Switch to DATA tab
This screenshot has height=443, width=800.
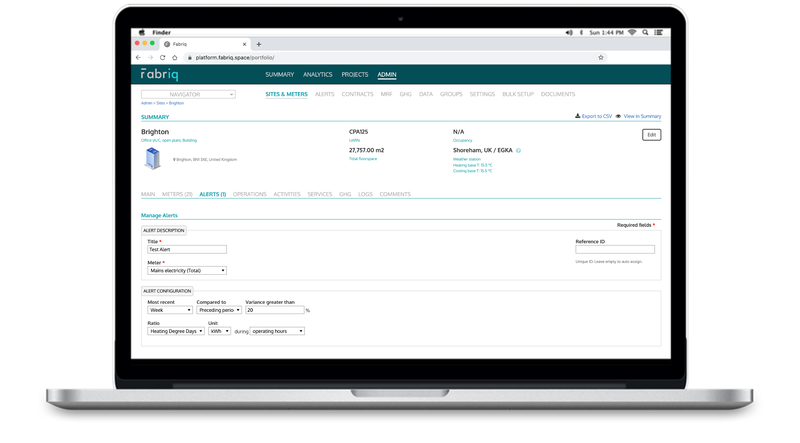coord(426,94)
